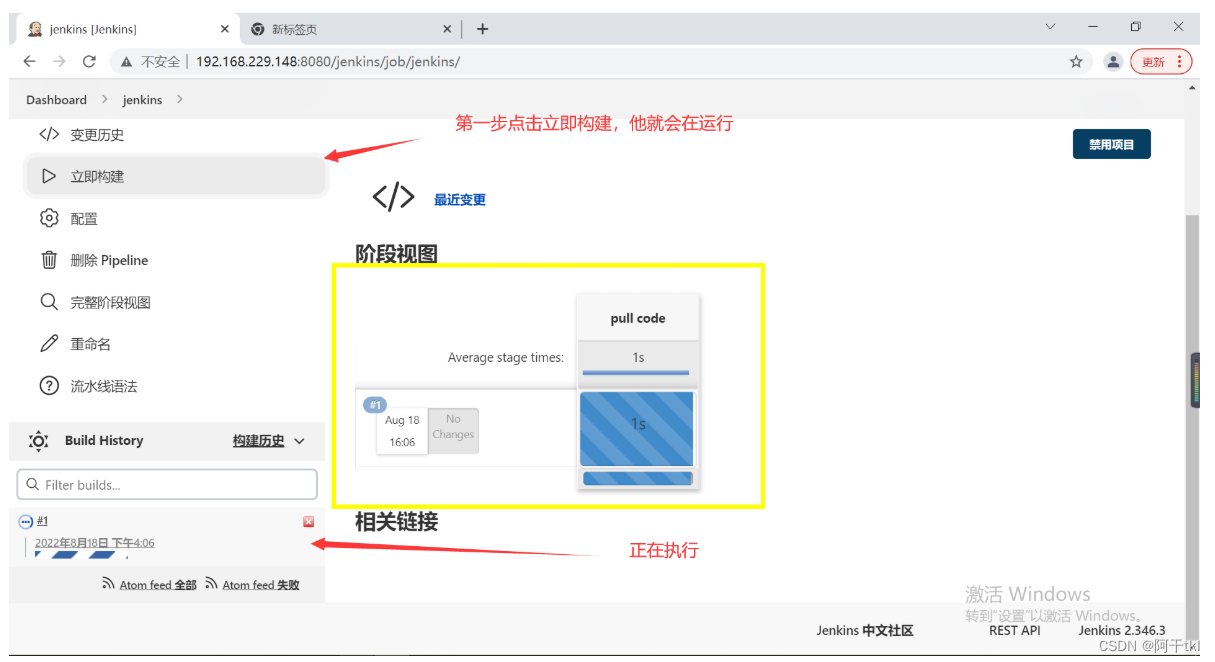Screen dimensions: 1215x662
Task: Open the 完整阶段视图 magnifier icon
Action: 49,302
